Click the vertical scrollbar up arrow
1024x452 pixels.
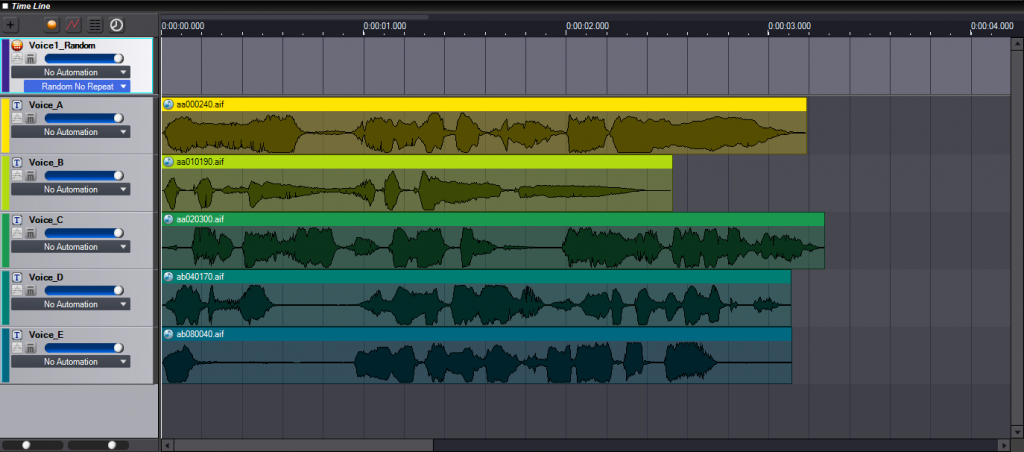[1017, 43]
